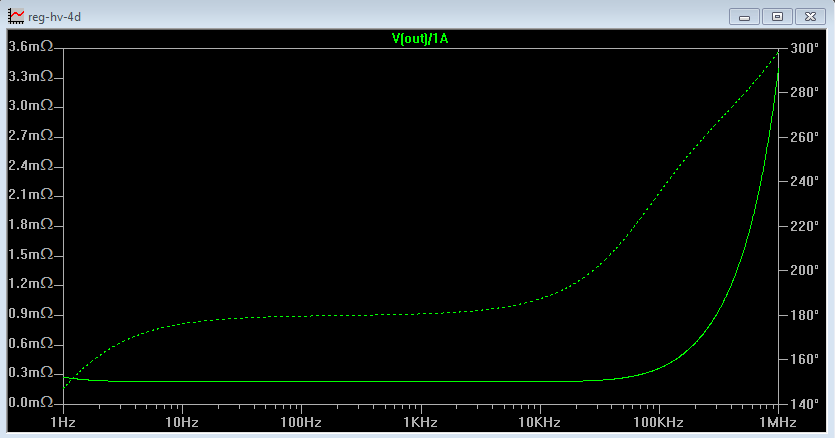Click the 0.3mΩ left axis label
Viewport: 835px width, 438px height.
[31, 372]
